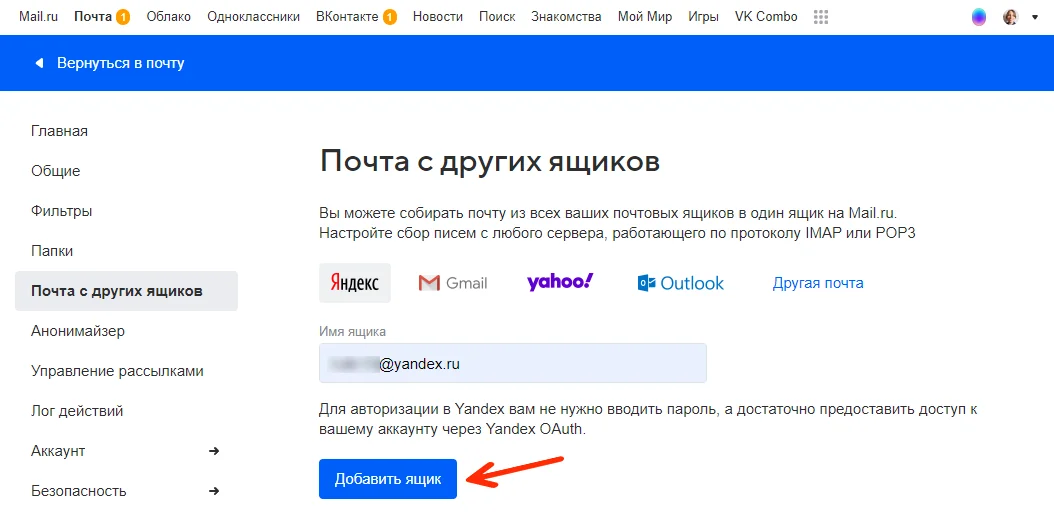Open Мой Мир link

point(645,17)
